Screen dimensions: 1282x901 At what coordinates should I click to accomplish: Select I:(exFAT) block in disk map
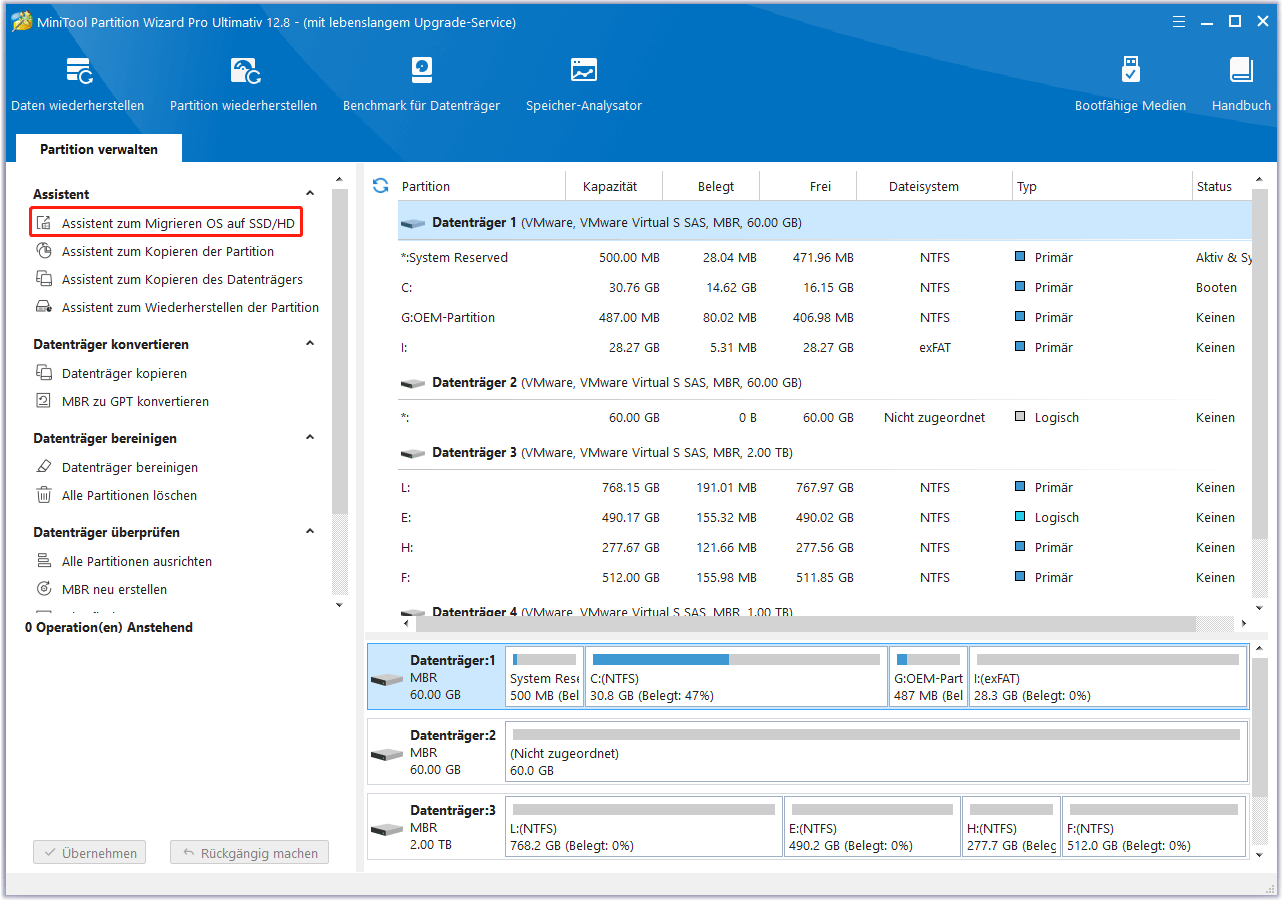tap(1108, 677)
